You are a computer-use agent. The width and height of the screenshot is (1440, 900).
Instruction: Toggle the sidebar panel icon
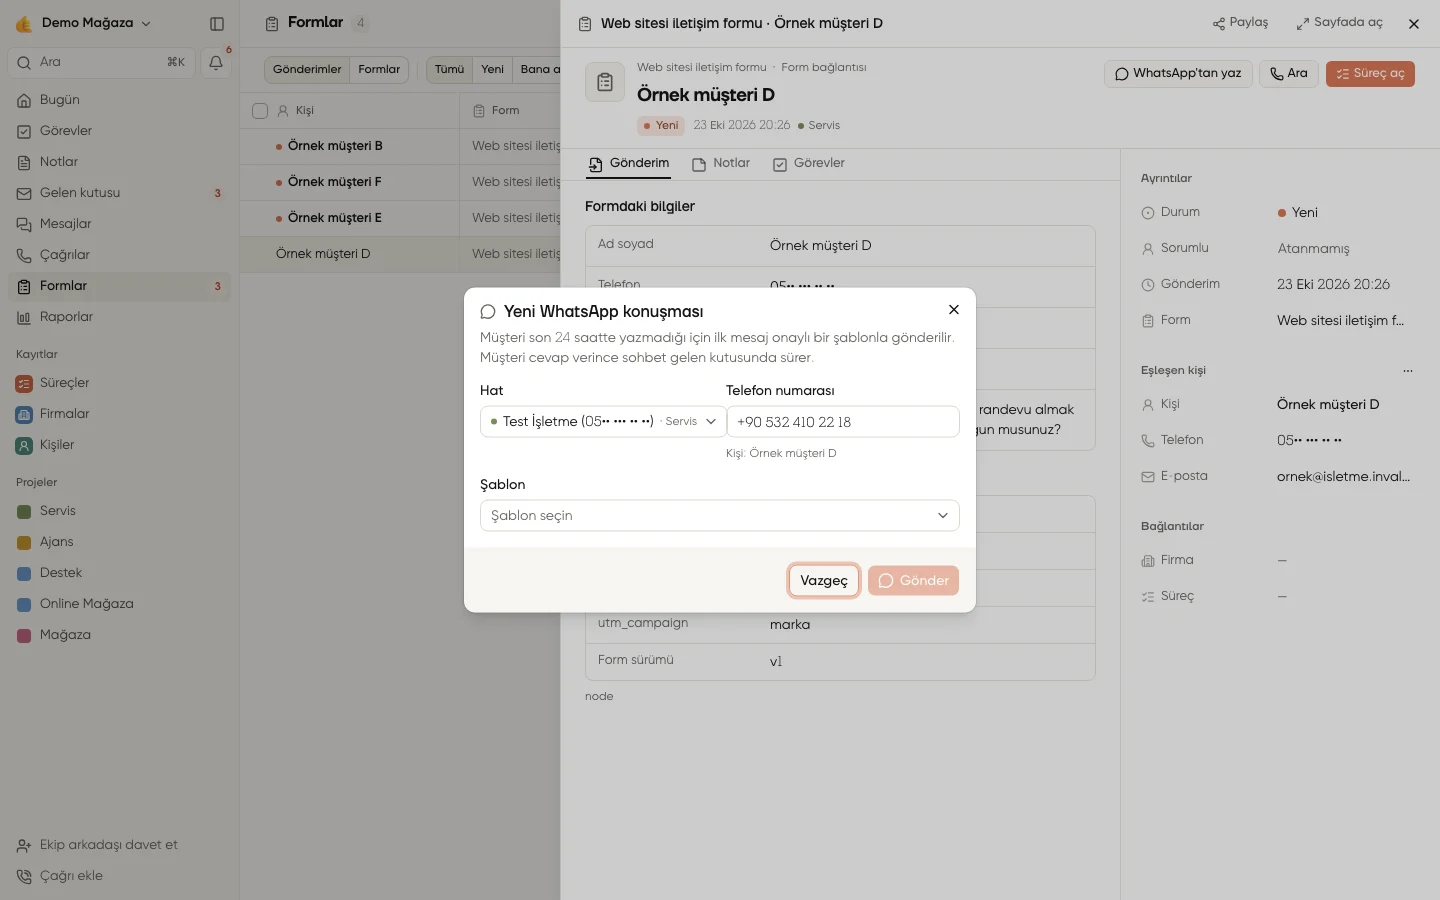click(x=217, y=23)
